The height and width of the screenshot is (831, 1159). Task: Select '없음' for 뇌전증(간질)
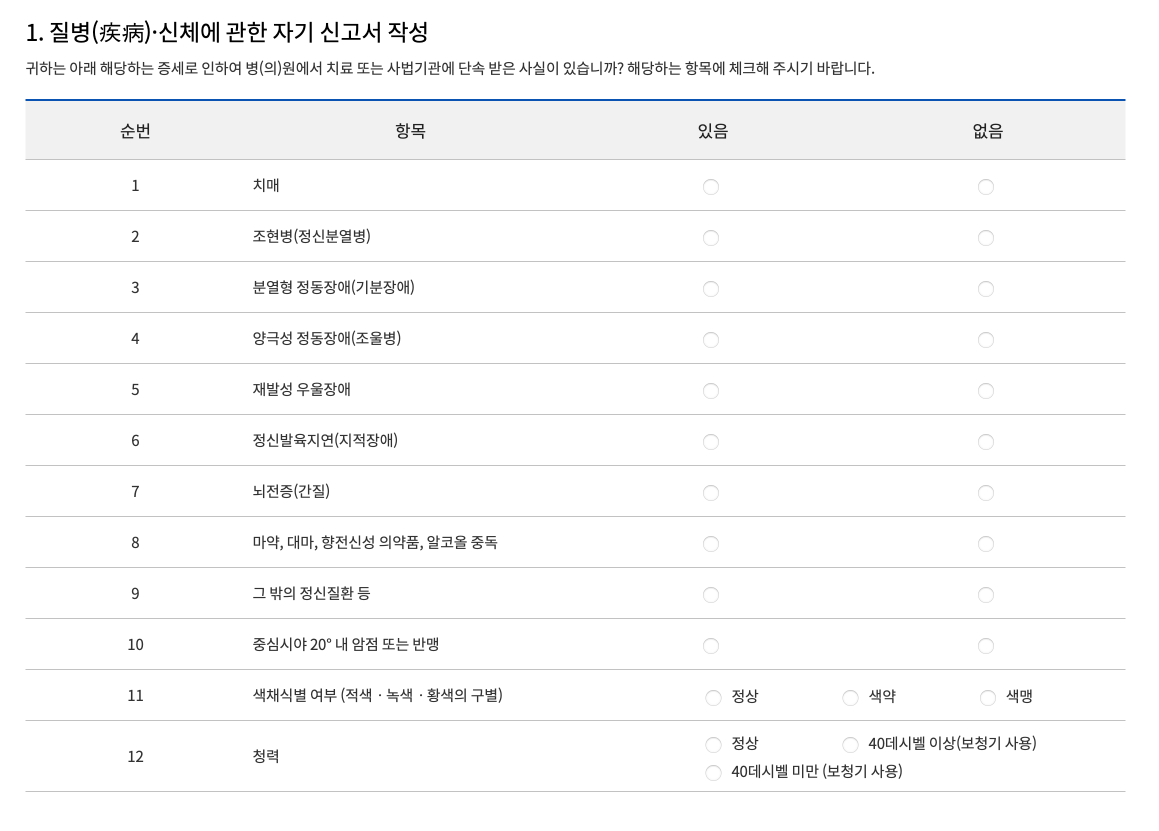(x=986, y=492)
